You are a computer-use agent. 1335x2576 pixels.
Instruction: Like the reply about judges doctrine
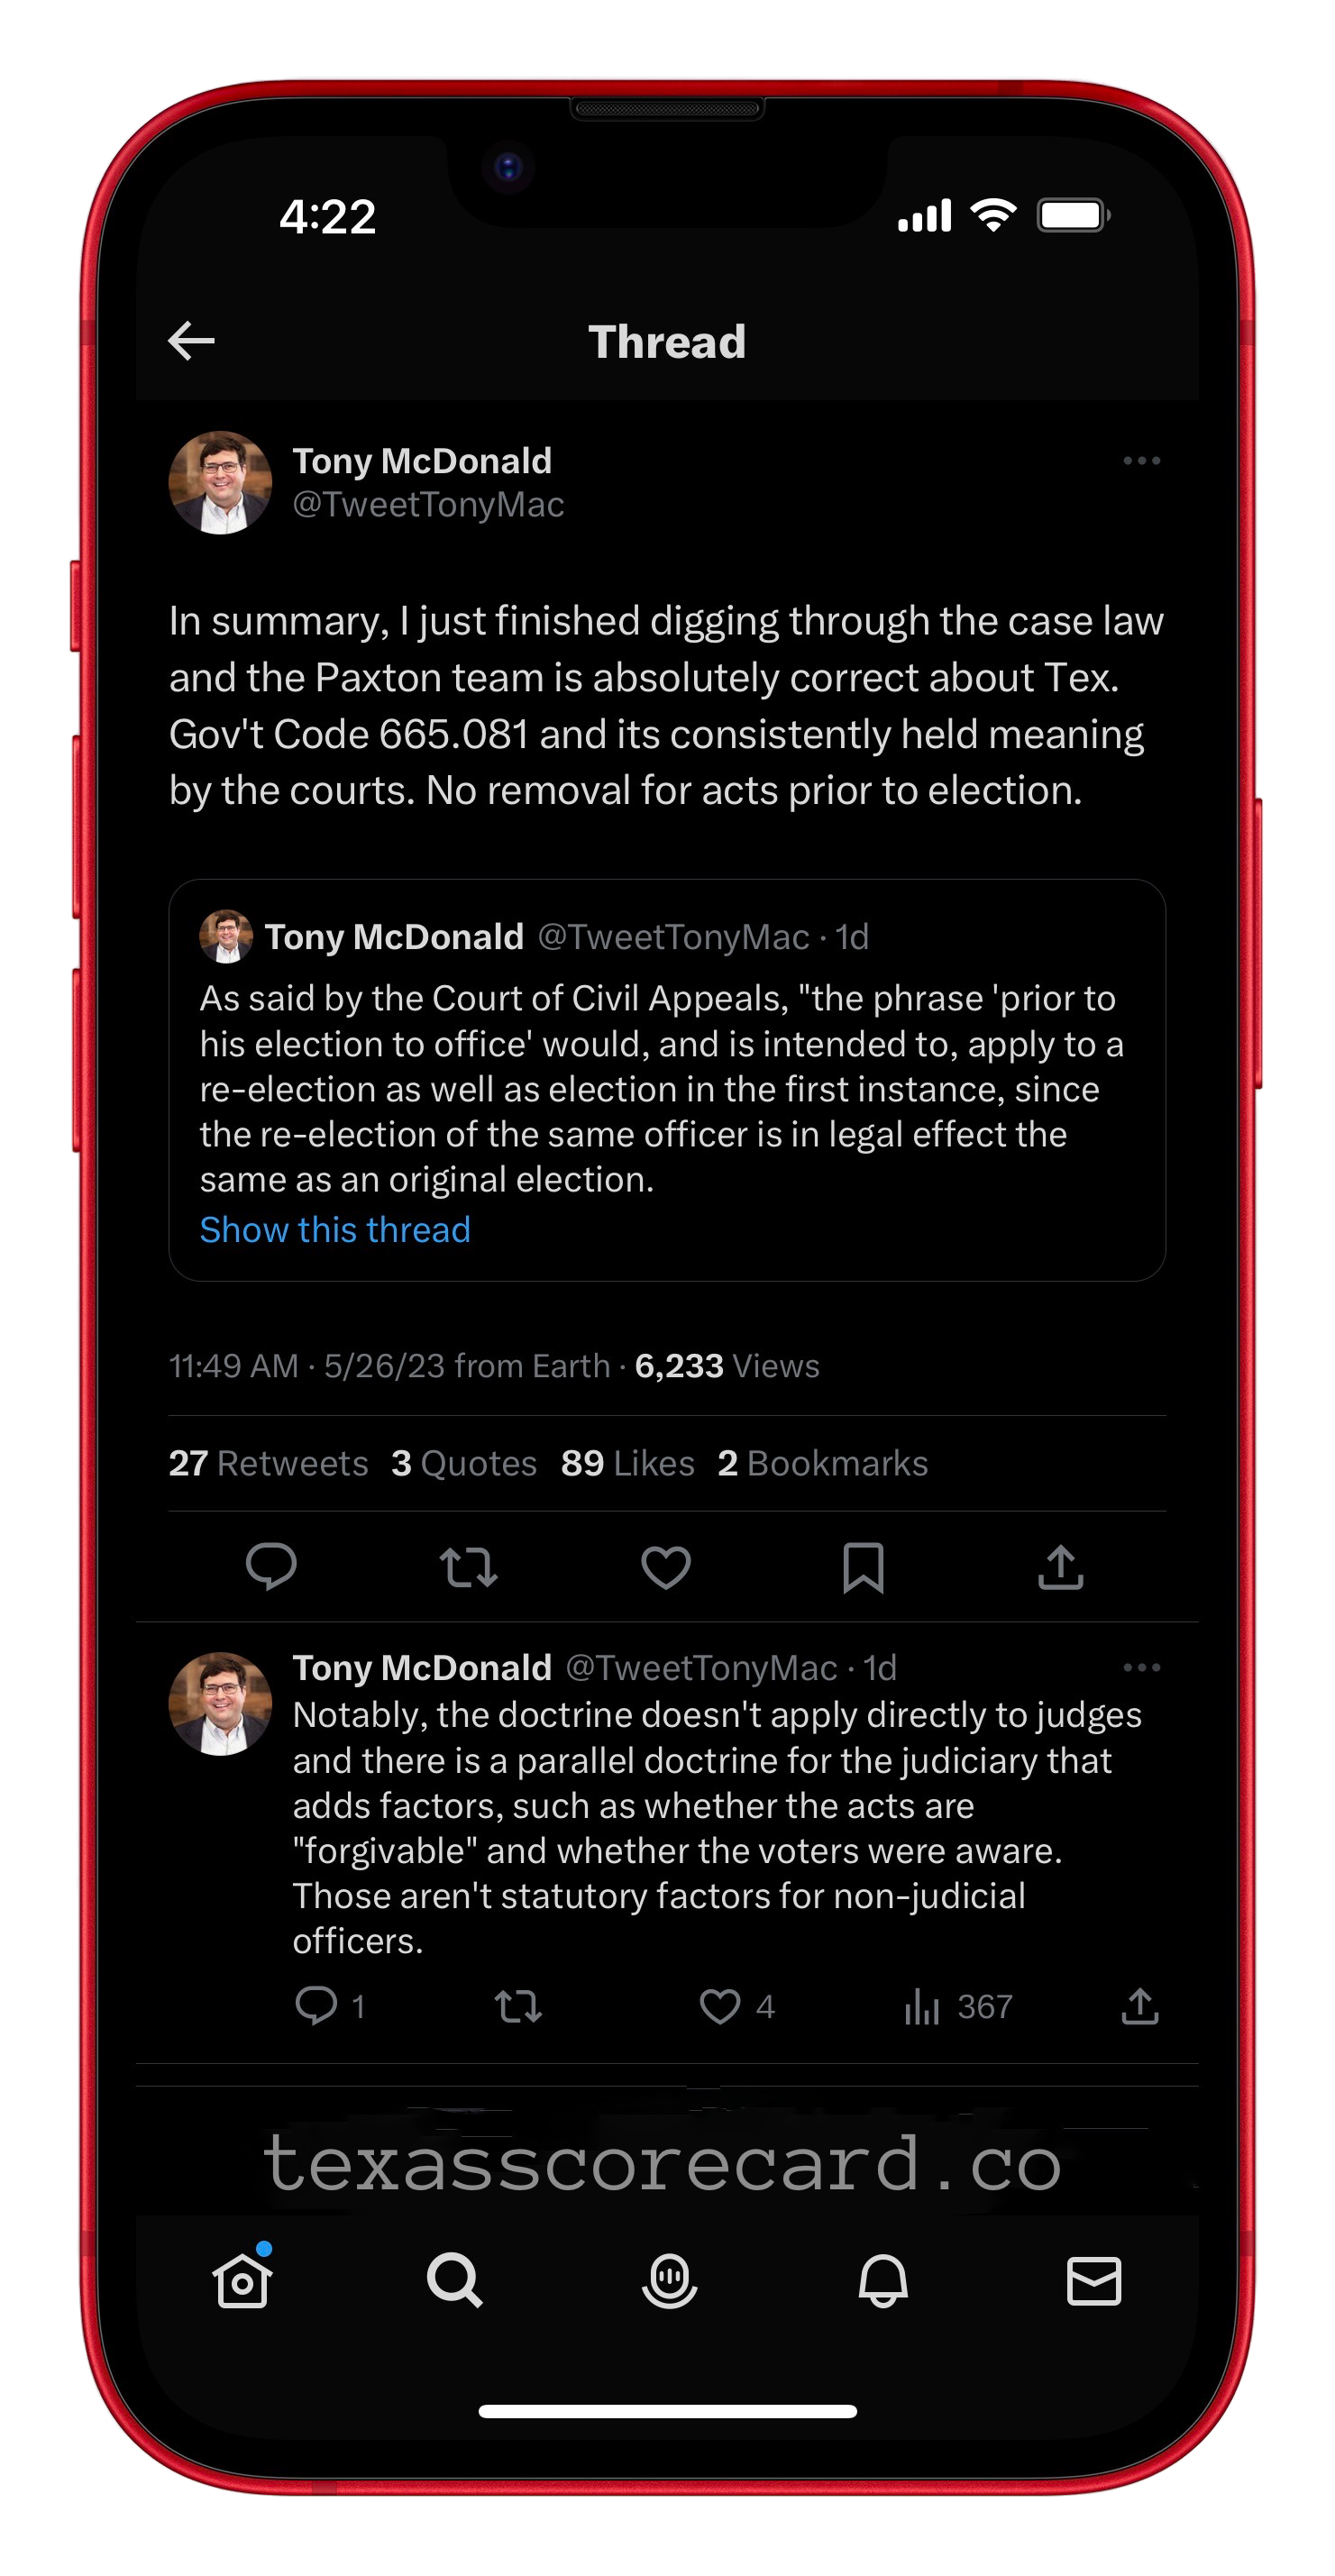(x=720, y=2006)
